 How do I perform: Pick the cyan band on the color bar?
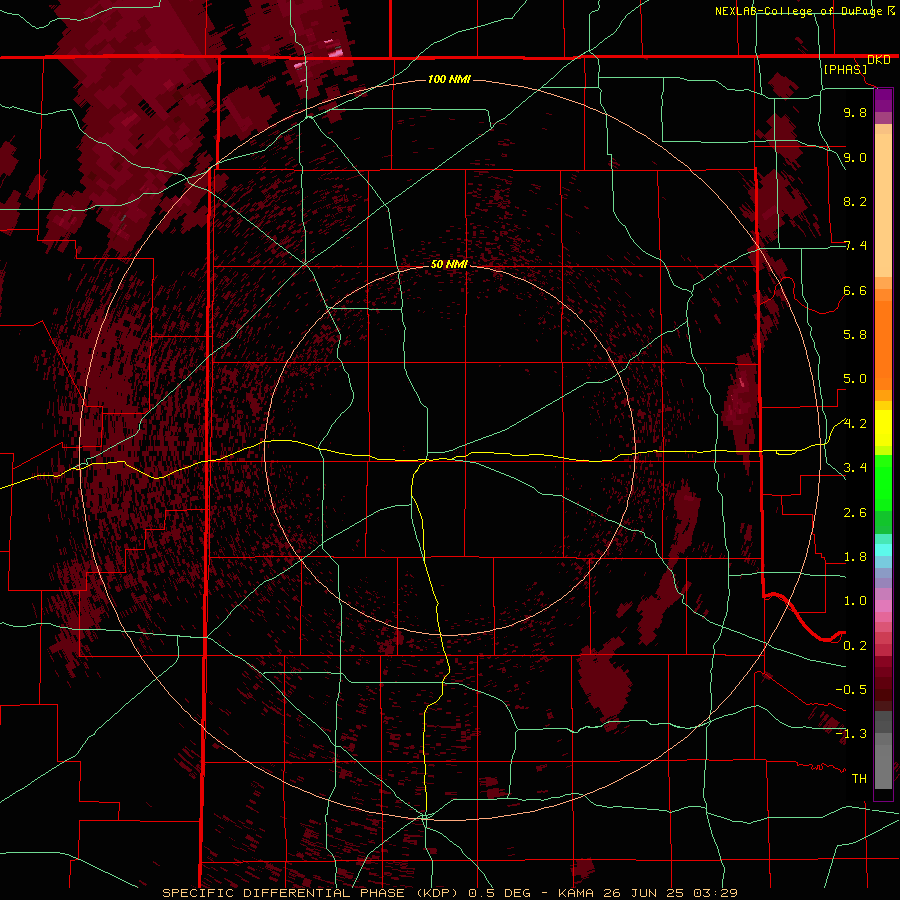click(x=883, y=550)
